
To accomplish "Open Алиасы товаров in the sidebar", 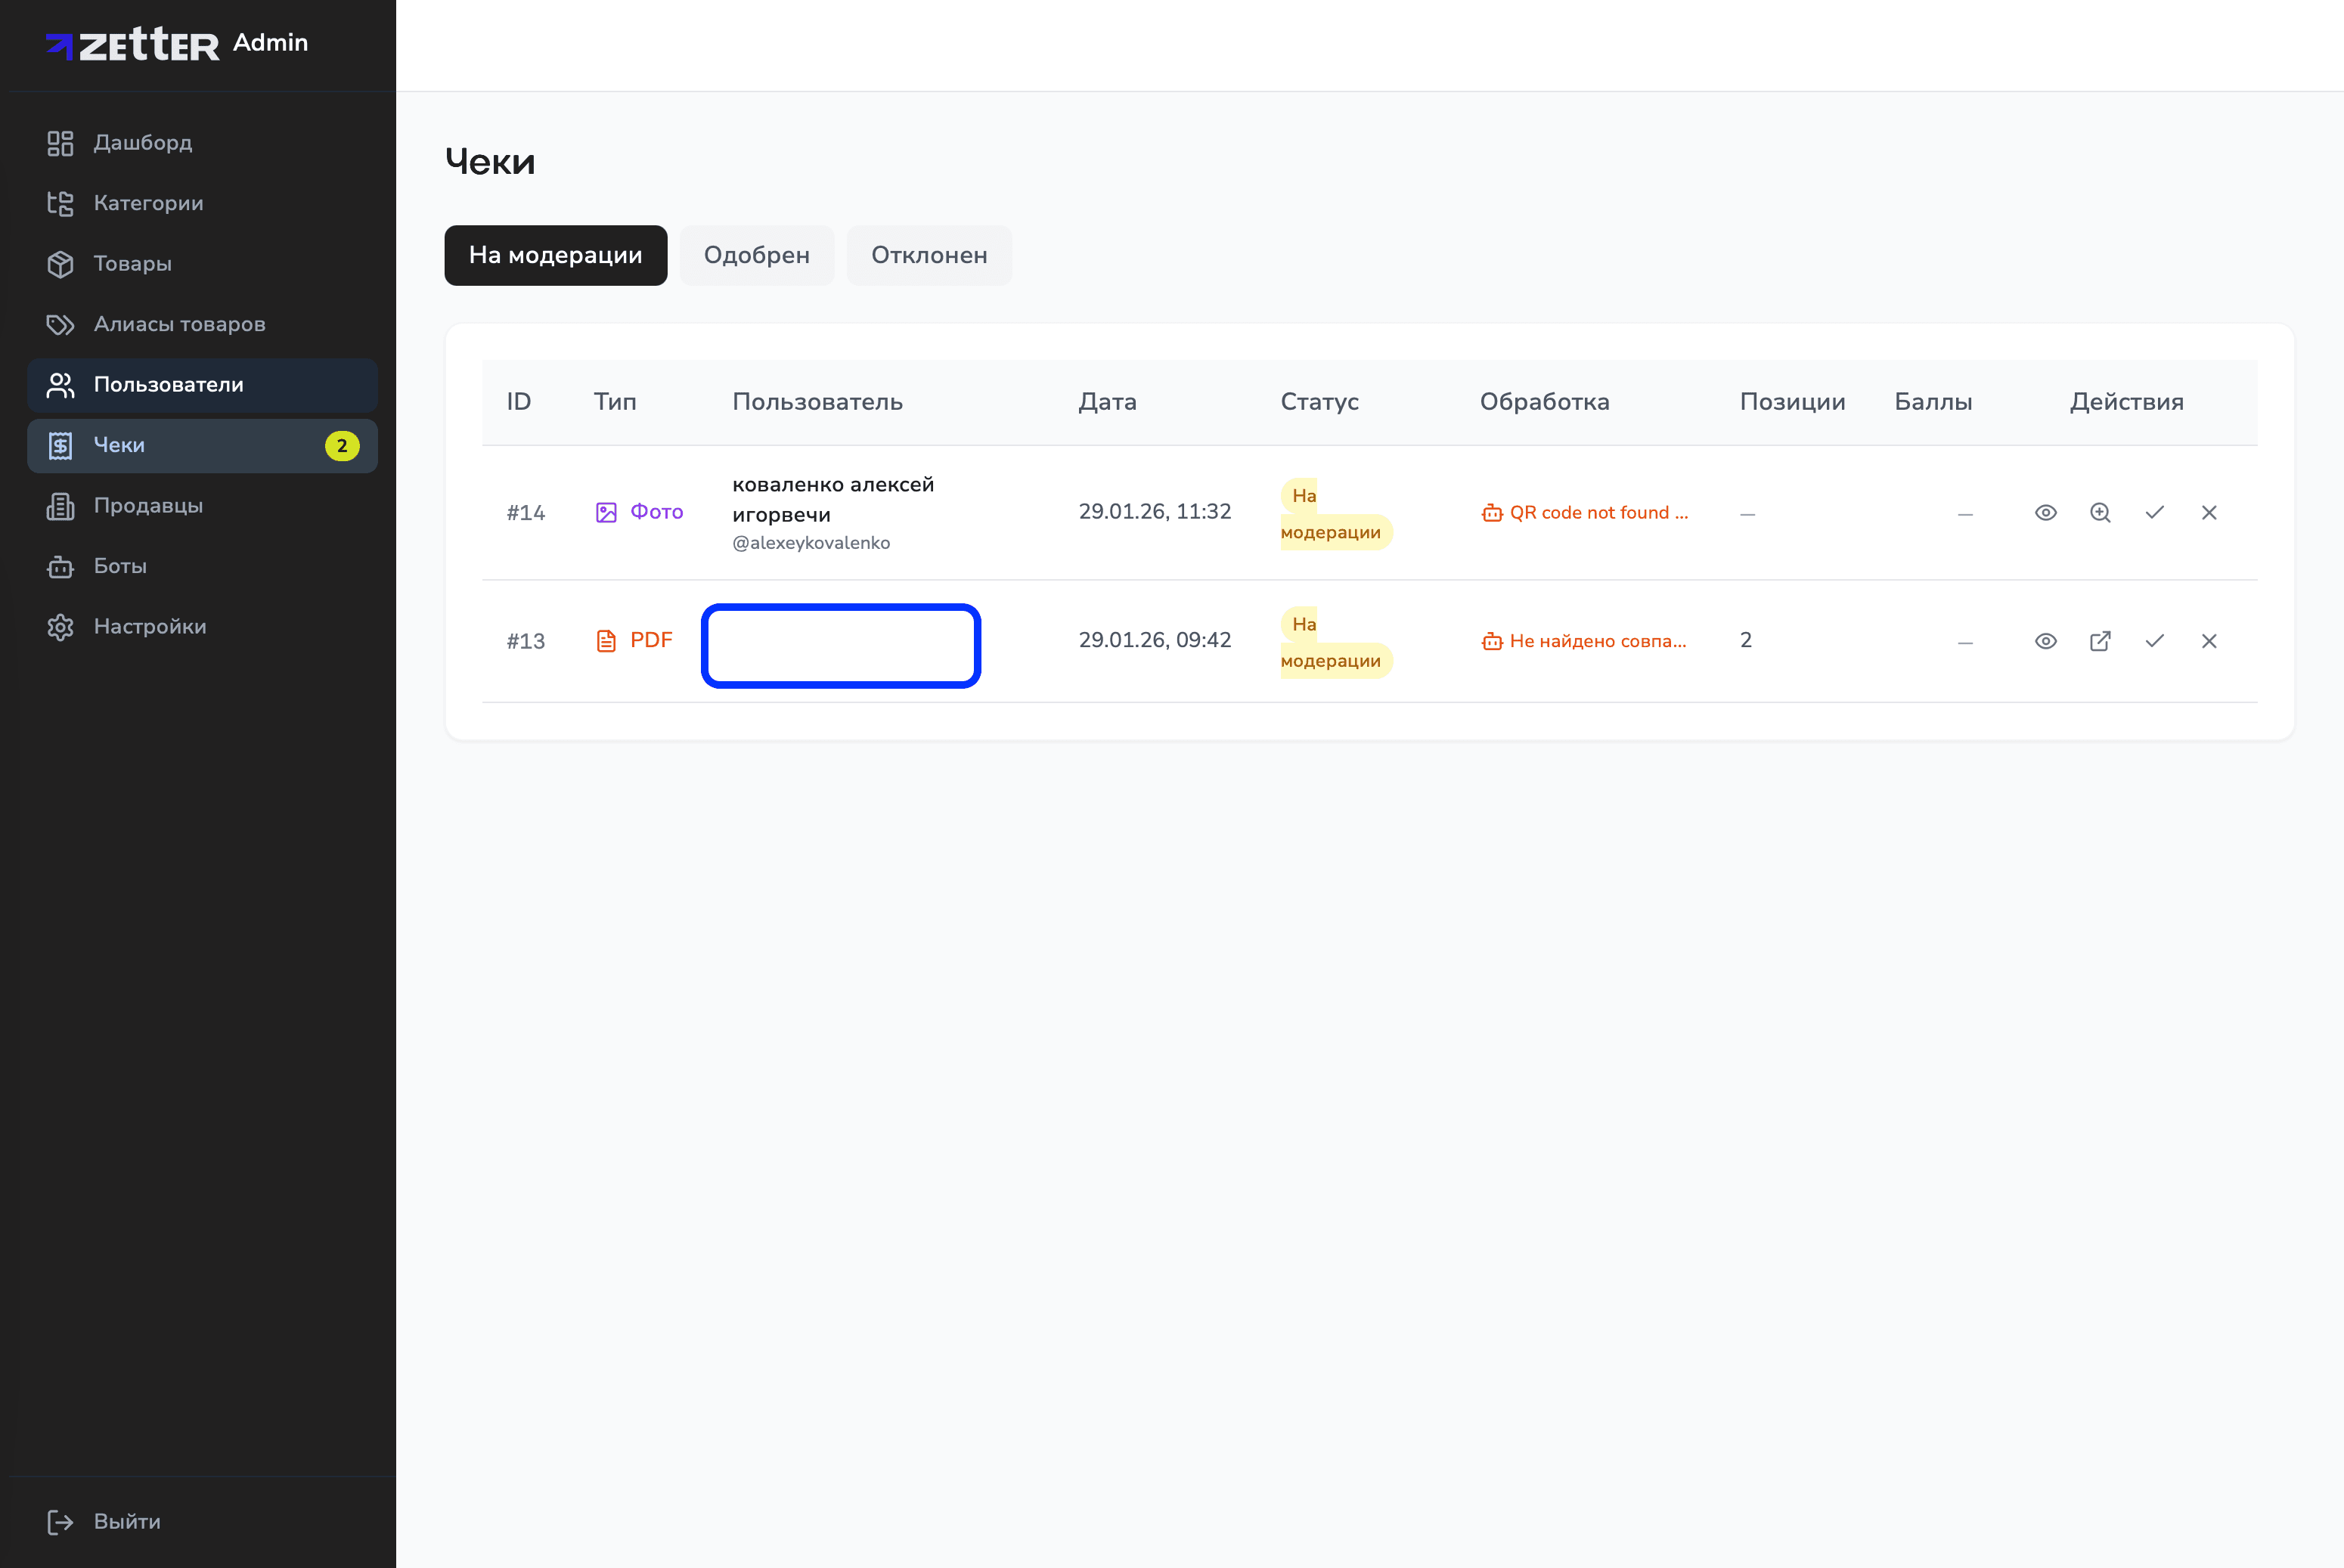I will tap(179, 324).
